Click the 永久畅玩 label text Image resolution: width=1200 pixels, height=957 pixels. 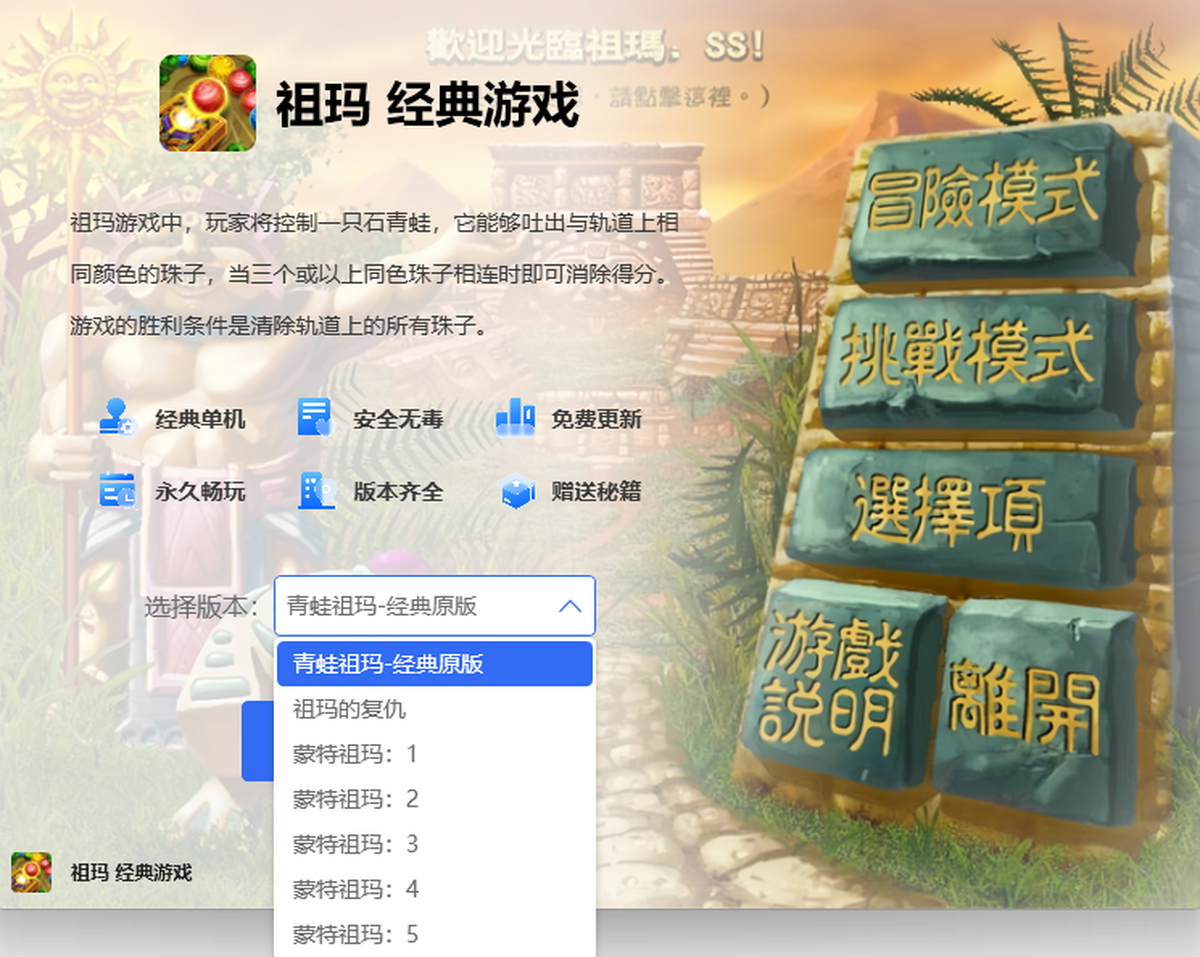tap(200, 492)
